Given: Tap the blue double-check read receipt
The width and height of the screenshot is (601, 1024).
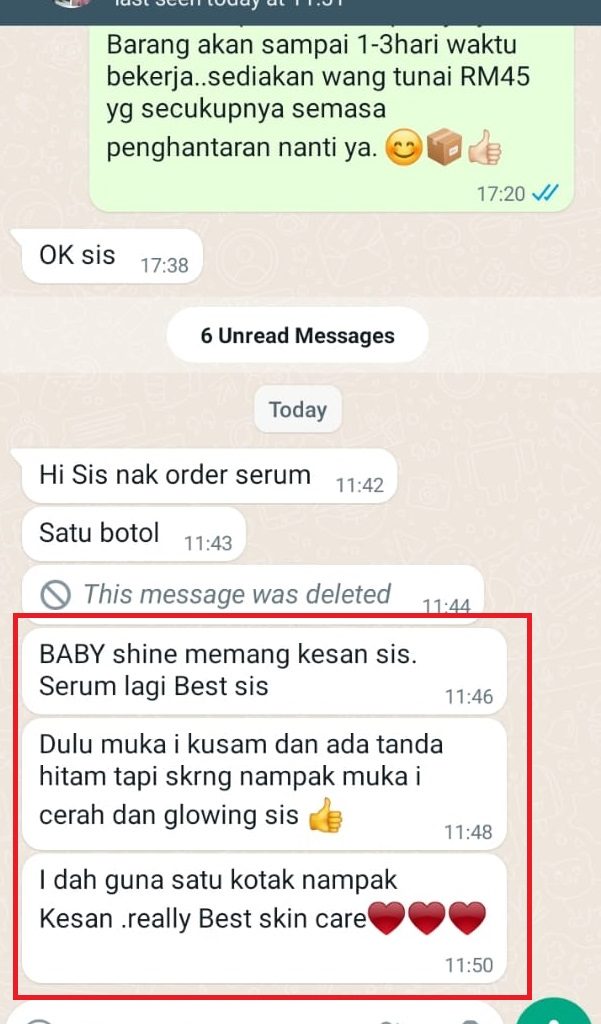Looking at the screenshot, I should 545,193.
